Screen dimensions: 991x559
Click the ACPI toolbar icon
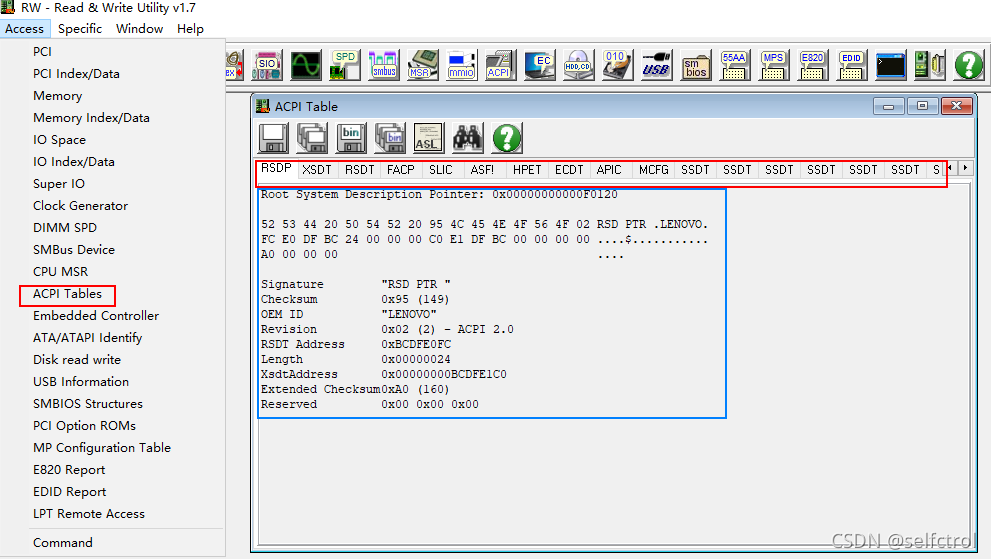(x=501, y=65)
